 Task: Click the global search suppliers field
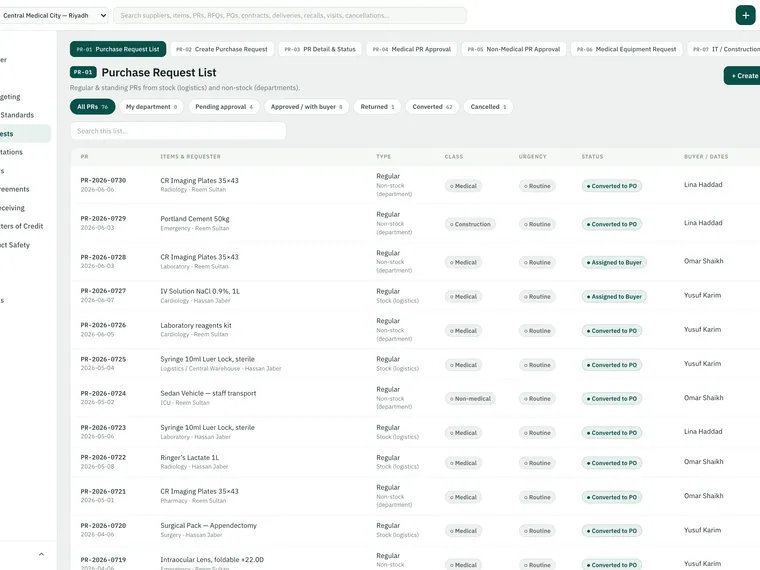(290, 16)
